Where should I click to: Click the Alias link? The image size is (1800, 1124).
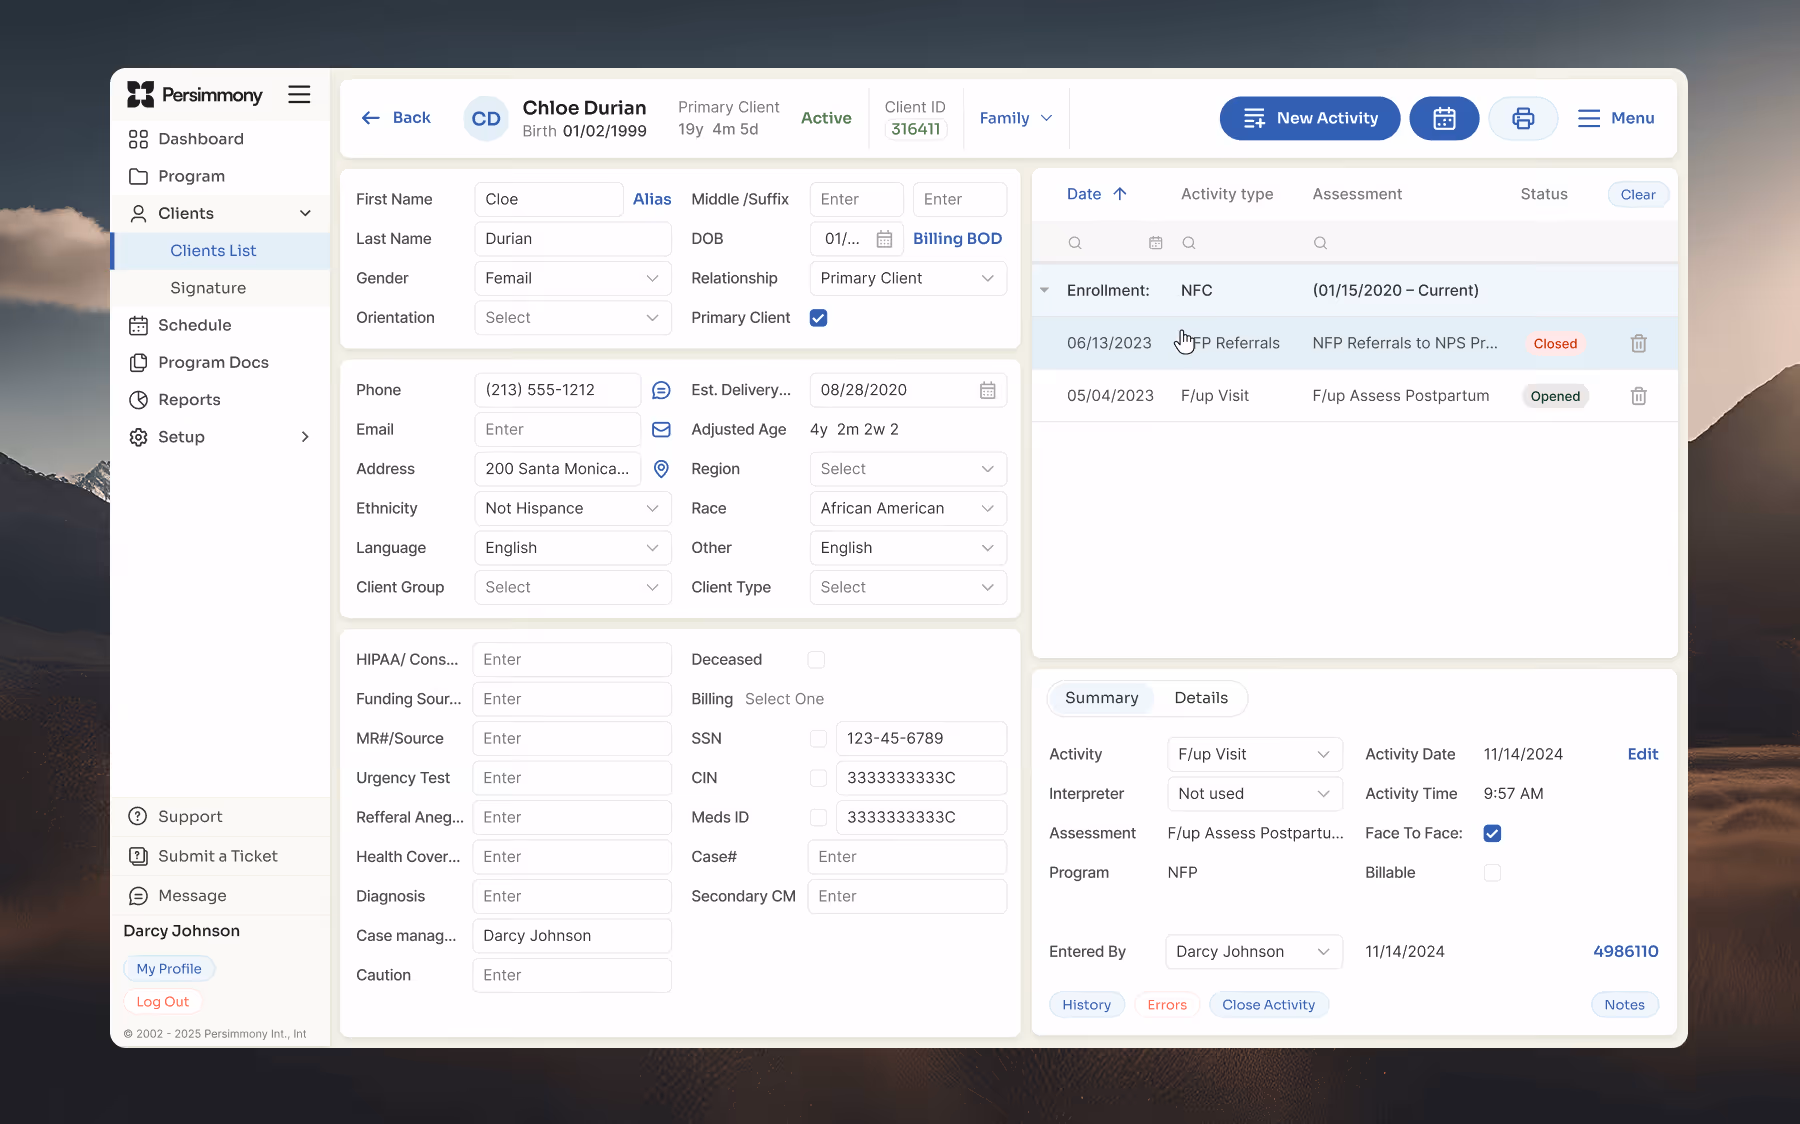pos(652,199)
